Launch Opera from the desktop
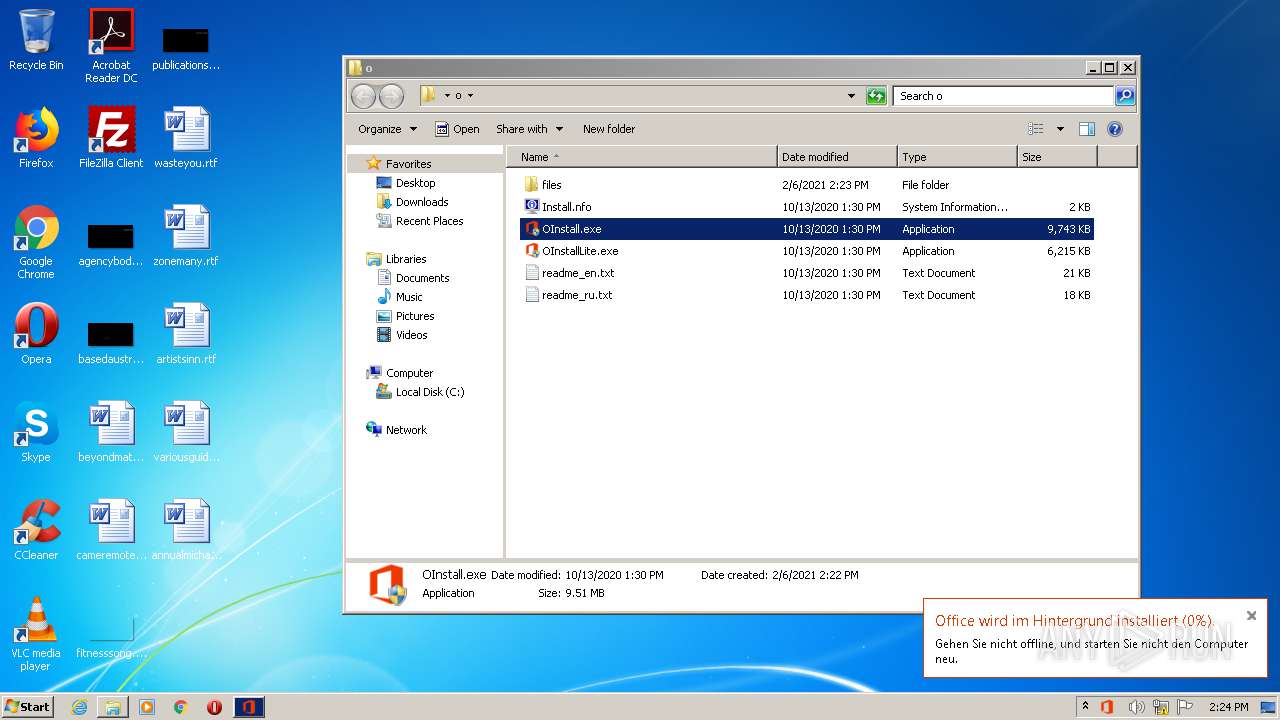This screenshot has height=720, width=1280. [36, 334]
